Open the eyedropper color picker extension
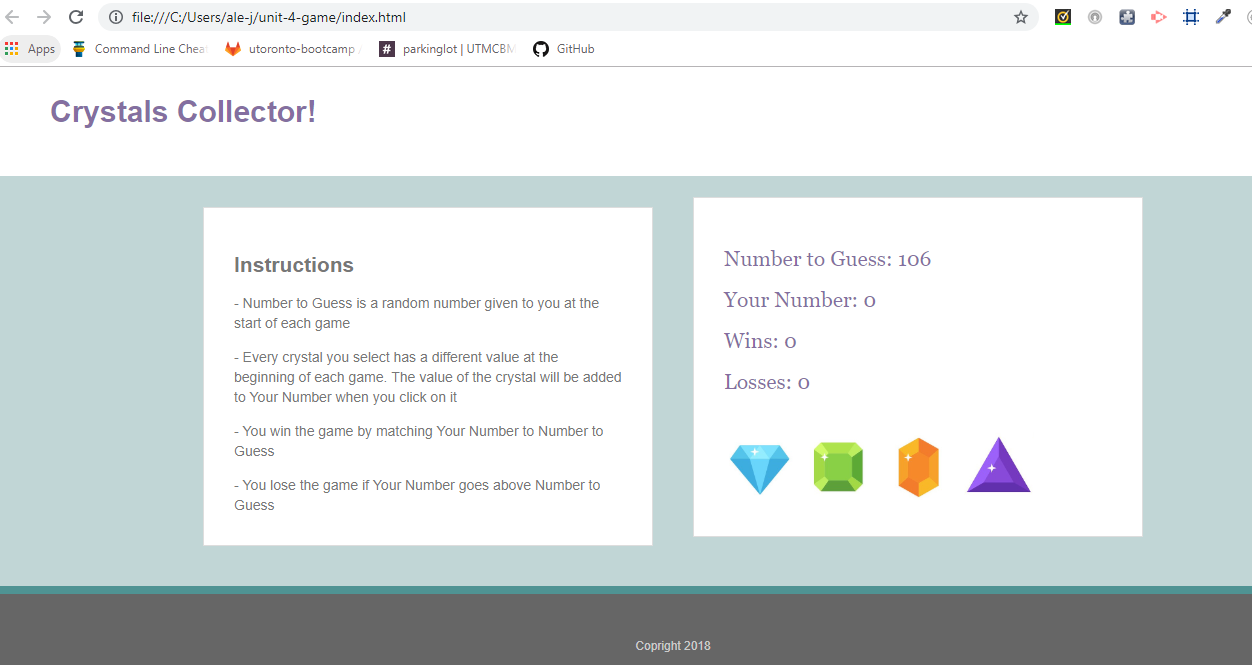 [x=1222, y=17]
